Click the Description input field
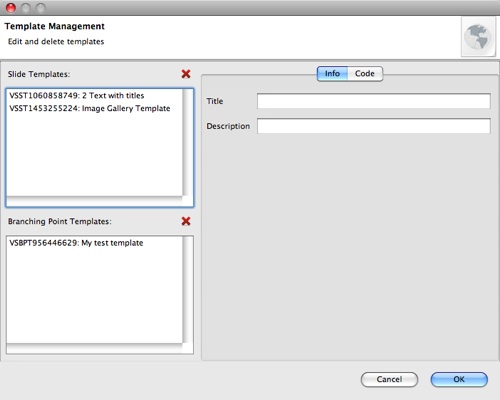Viewport: 500px width, 400px height. (374, 126)
